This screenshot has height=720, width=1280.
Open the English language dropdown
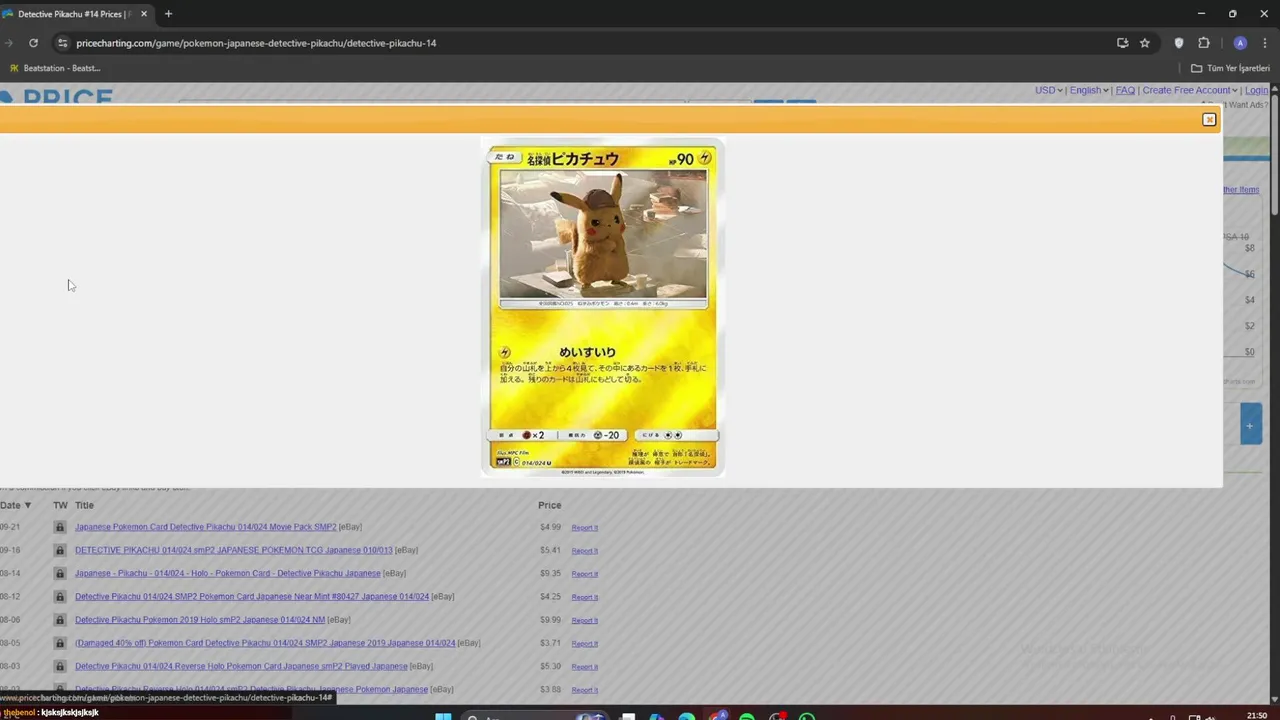pyautogui.click(x=1089, y=90)
